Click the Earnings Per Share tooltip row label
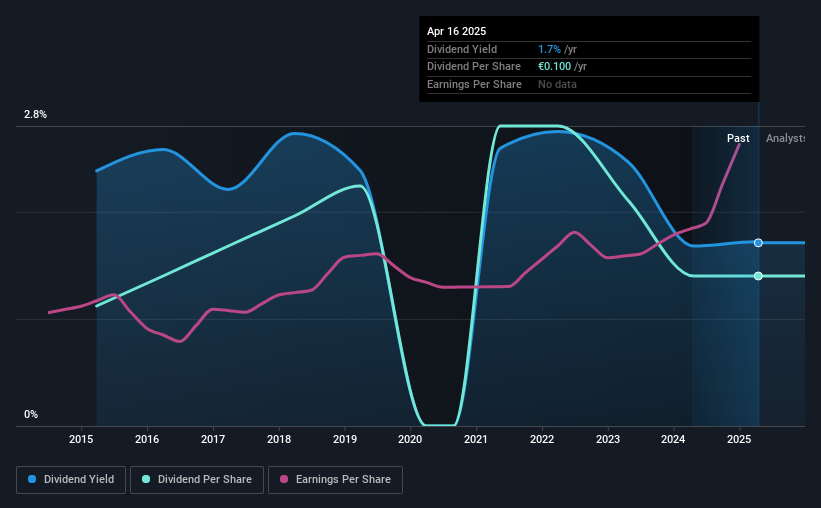Screen dimensions: 821x508 click(x=474, y=84)
